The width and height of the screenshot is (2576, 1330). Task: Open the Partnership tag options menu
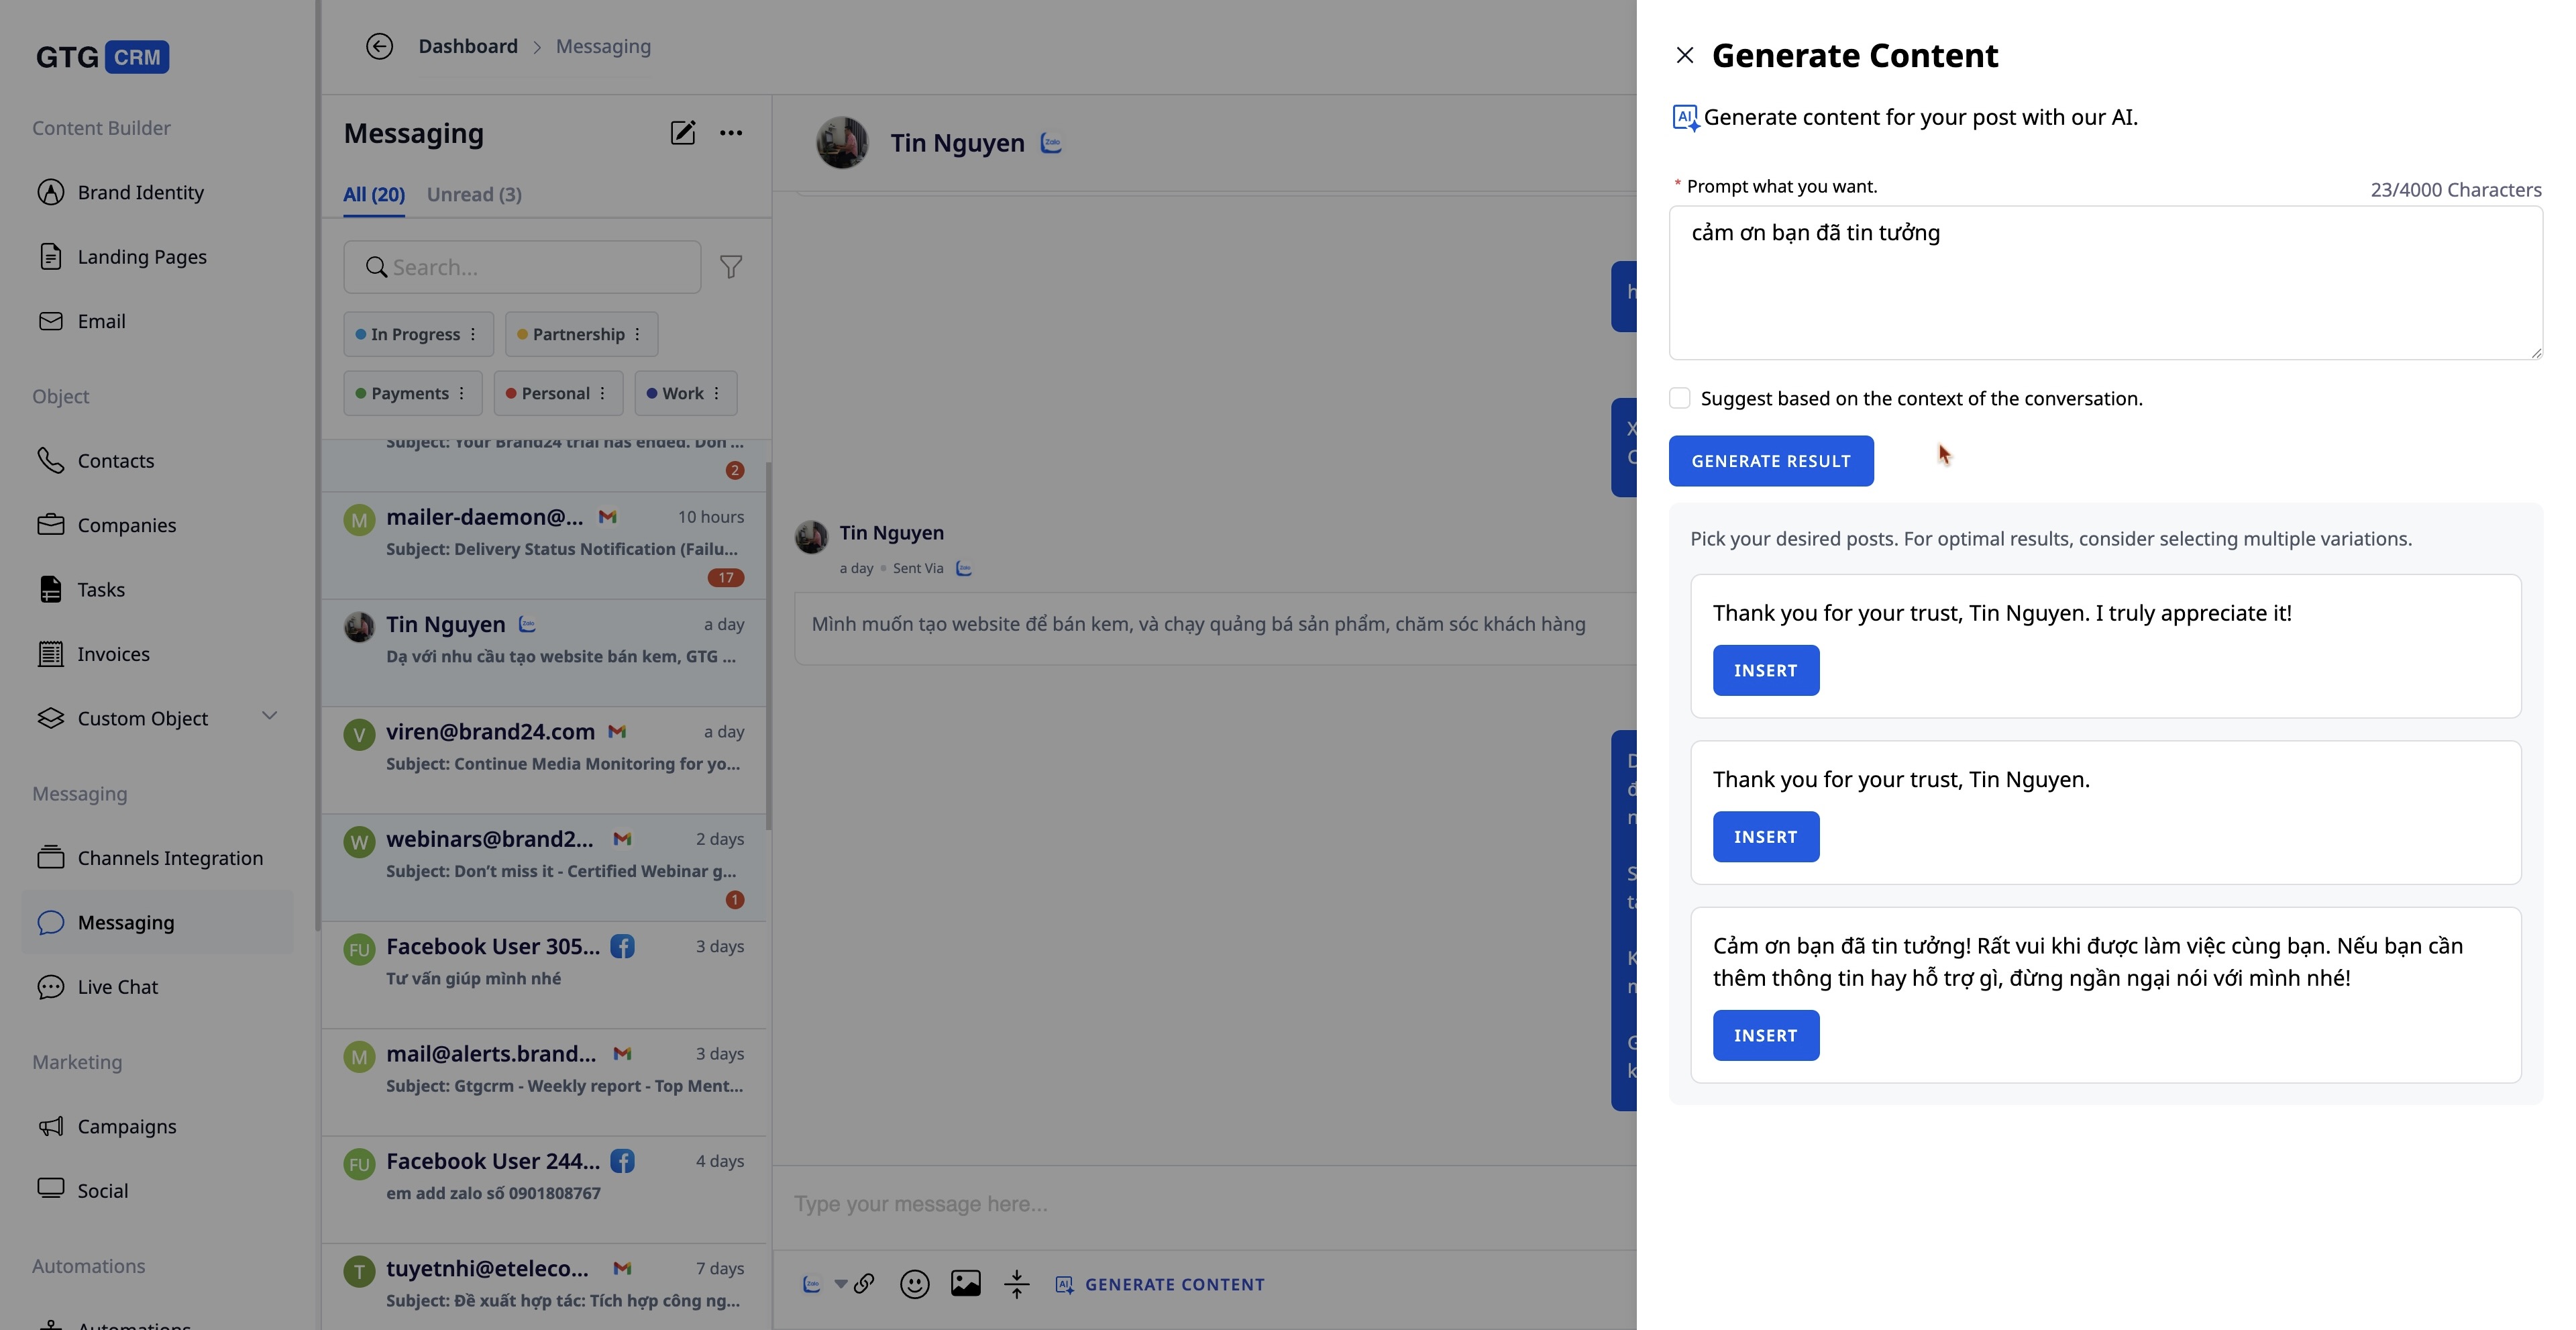pyautogui.click(x=637, y=334)
